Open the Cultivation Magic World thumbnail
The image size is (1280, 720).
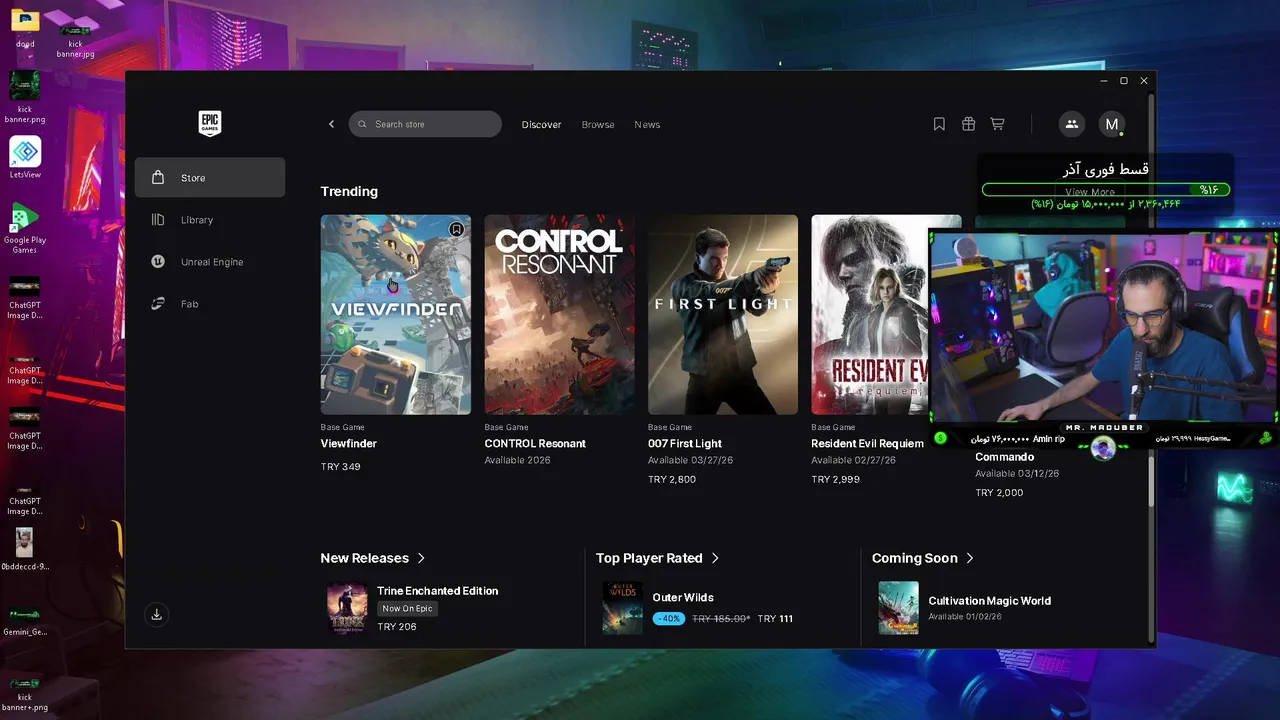898,608
